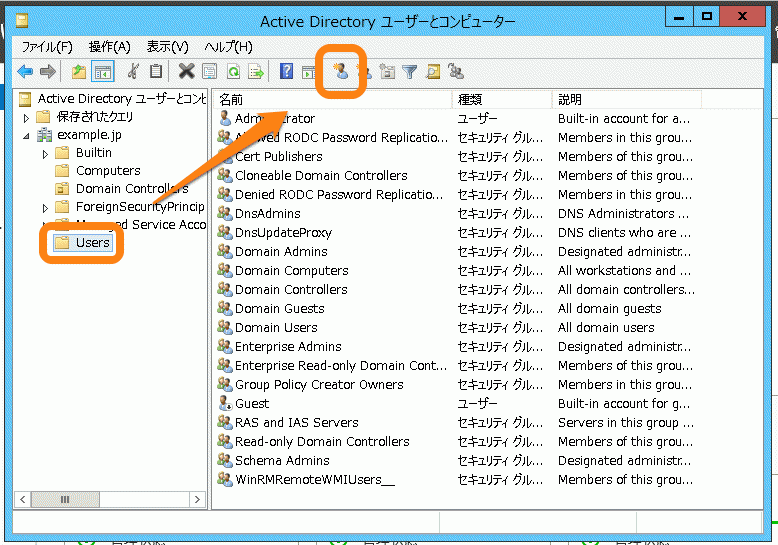Click the tree pane scroll-right arrow
Image resolution: width=778 pixels, height=545 pixels.
tap(197, 499)
